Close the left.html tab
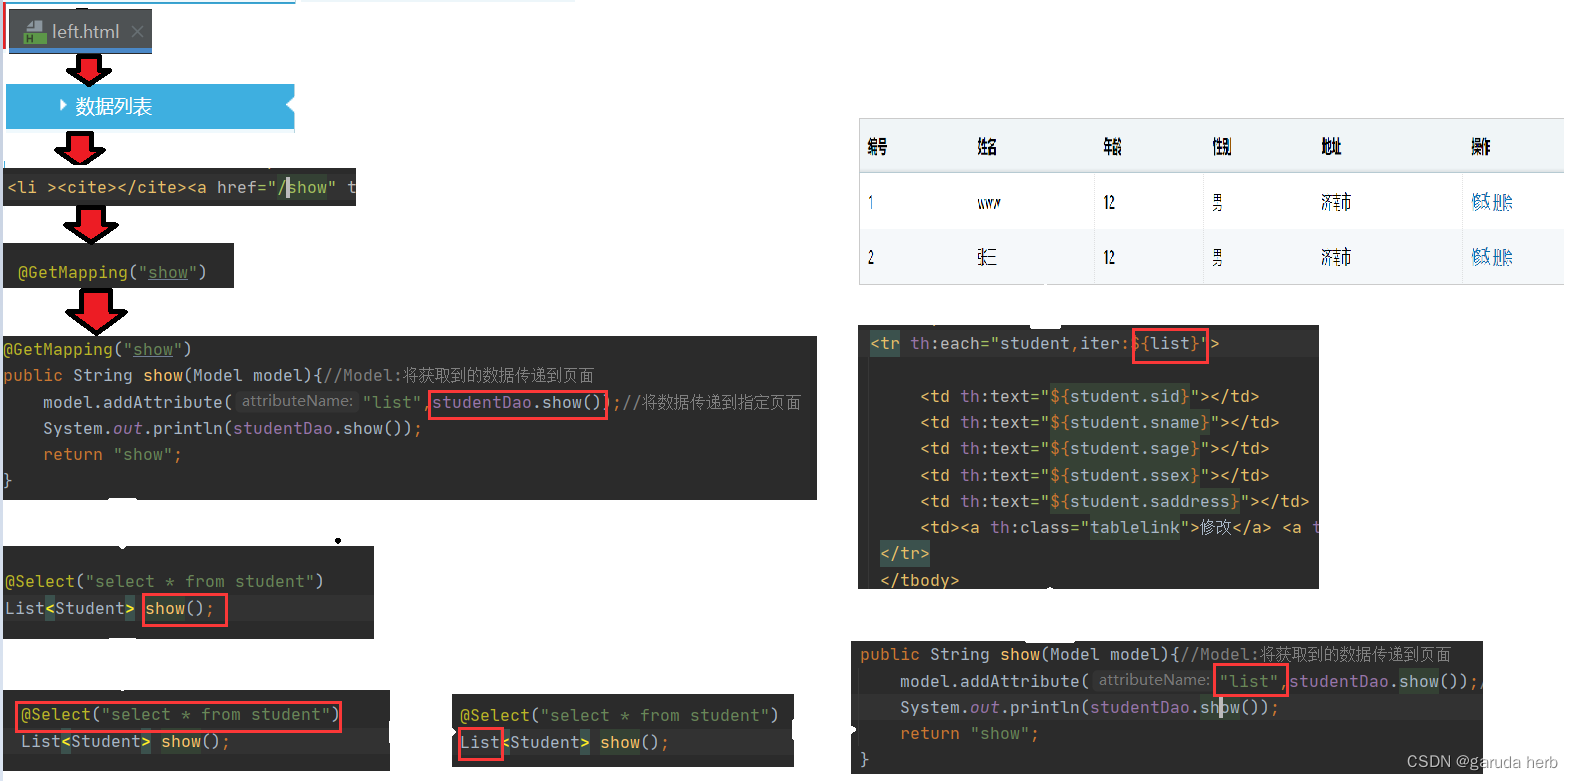 (137, 32)
